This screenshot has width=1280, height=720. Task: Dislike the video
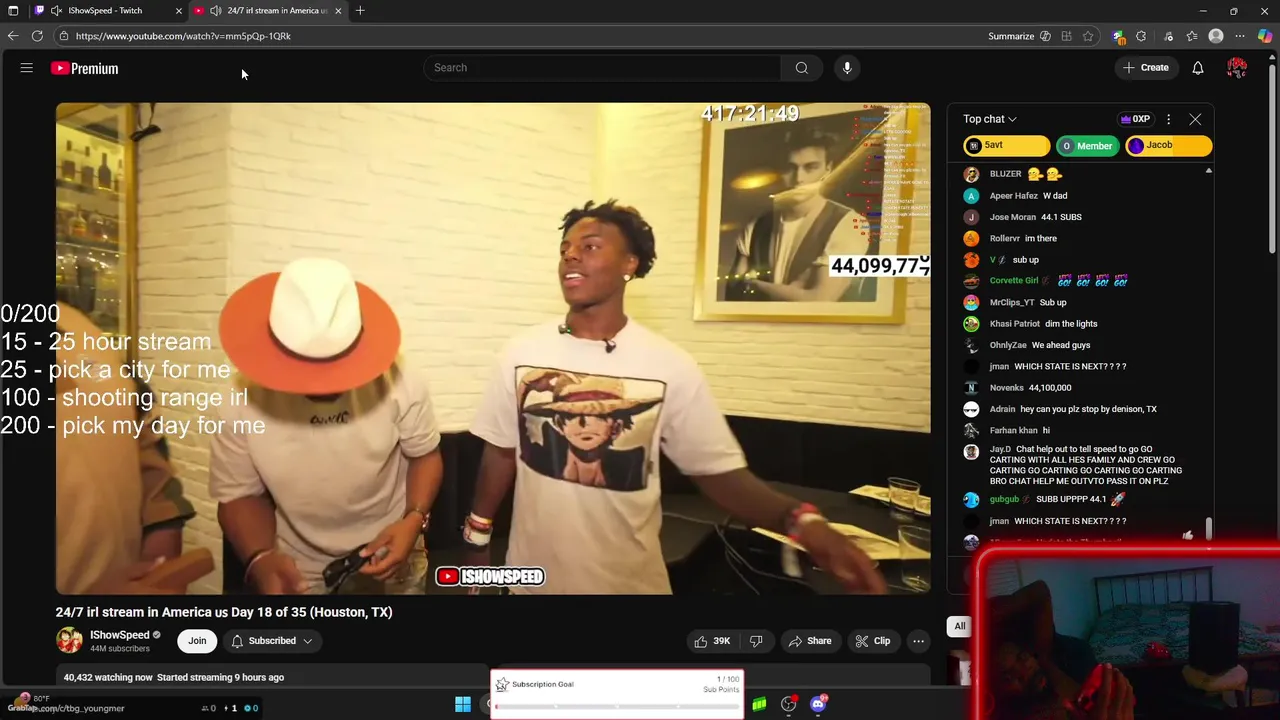(x=756, y=641)
